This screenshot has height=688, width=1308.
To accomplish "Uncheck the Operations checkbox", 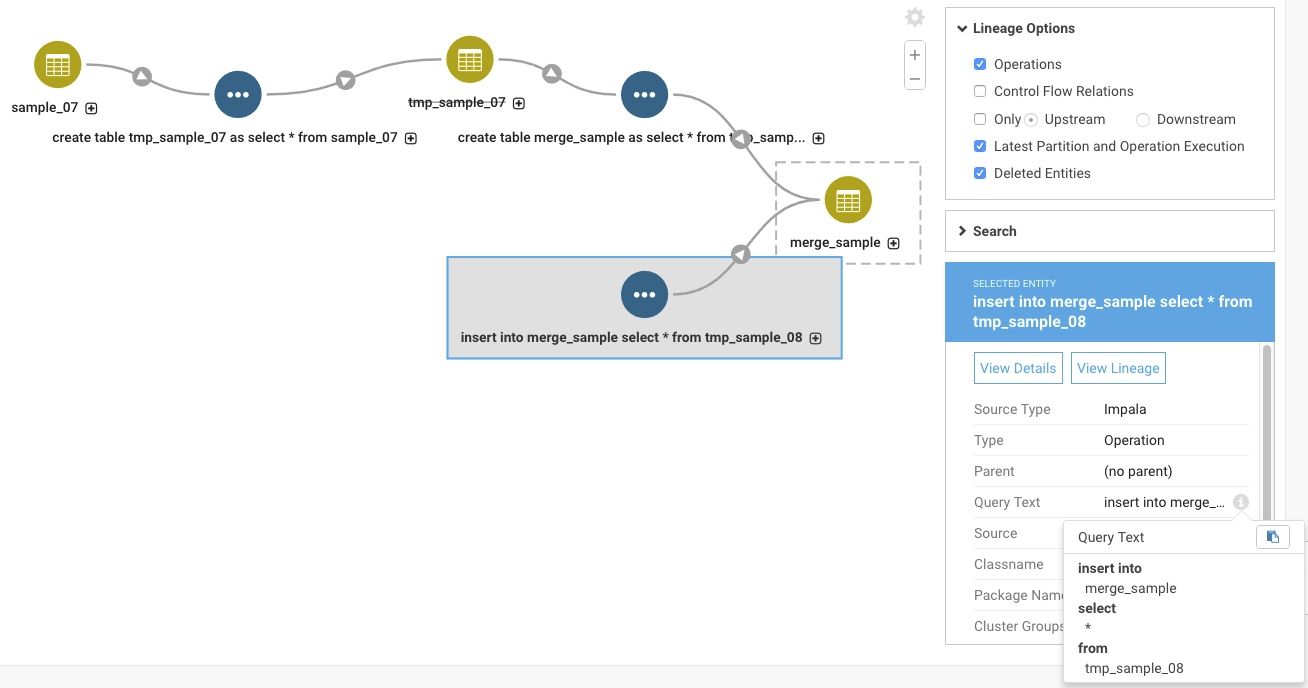I will click(980, 64).
